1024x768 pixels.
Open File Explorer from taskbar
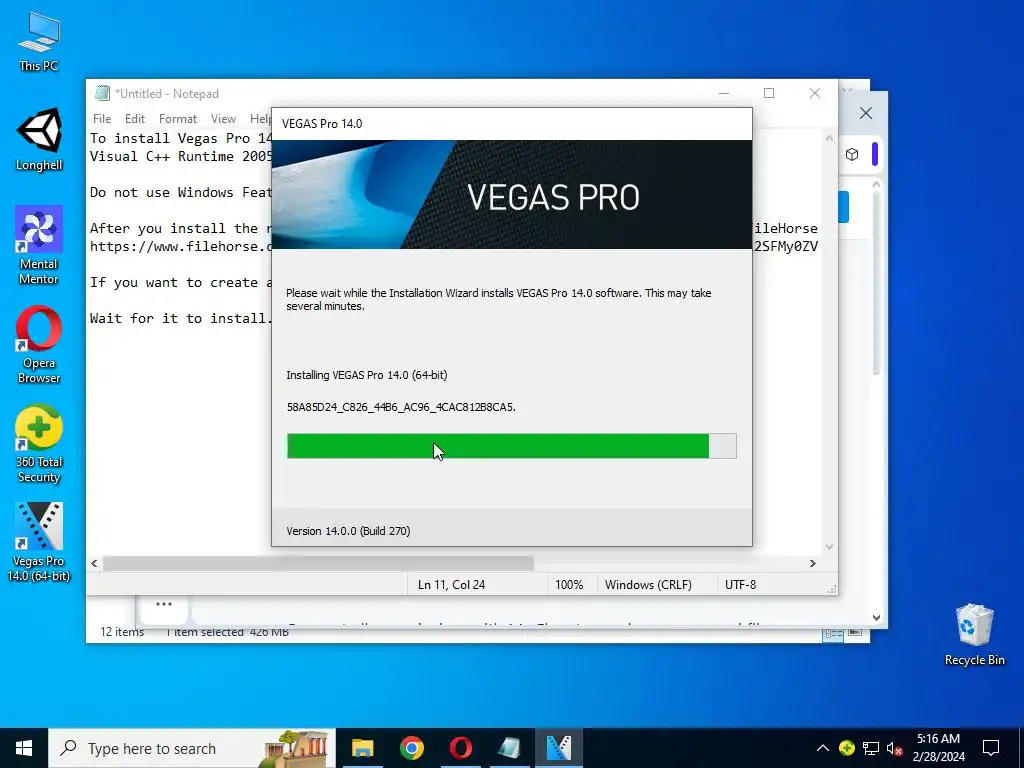362,748
